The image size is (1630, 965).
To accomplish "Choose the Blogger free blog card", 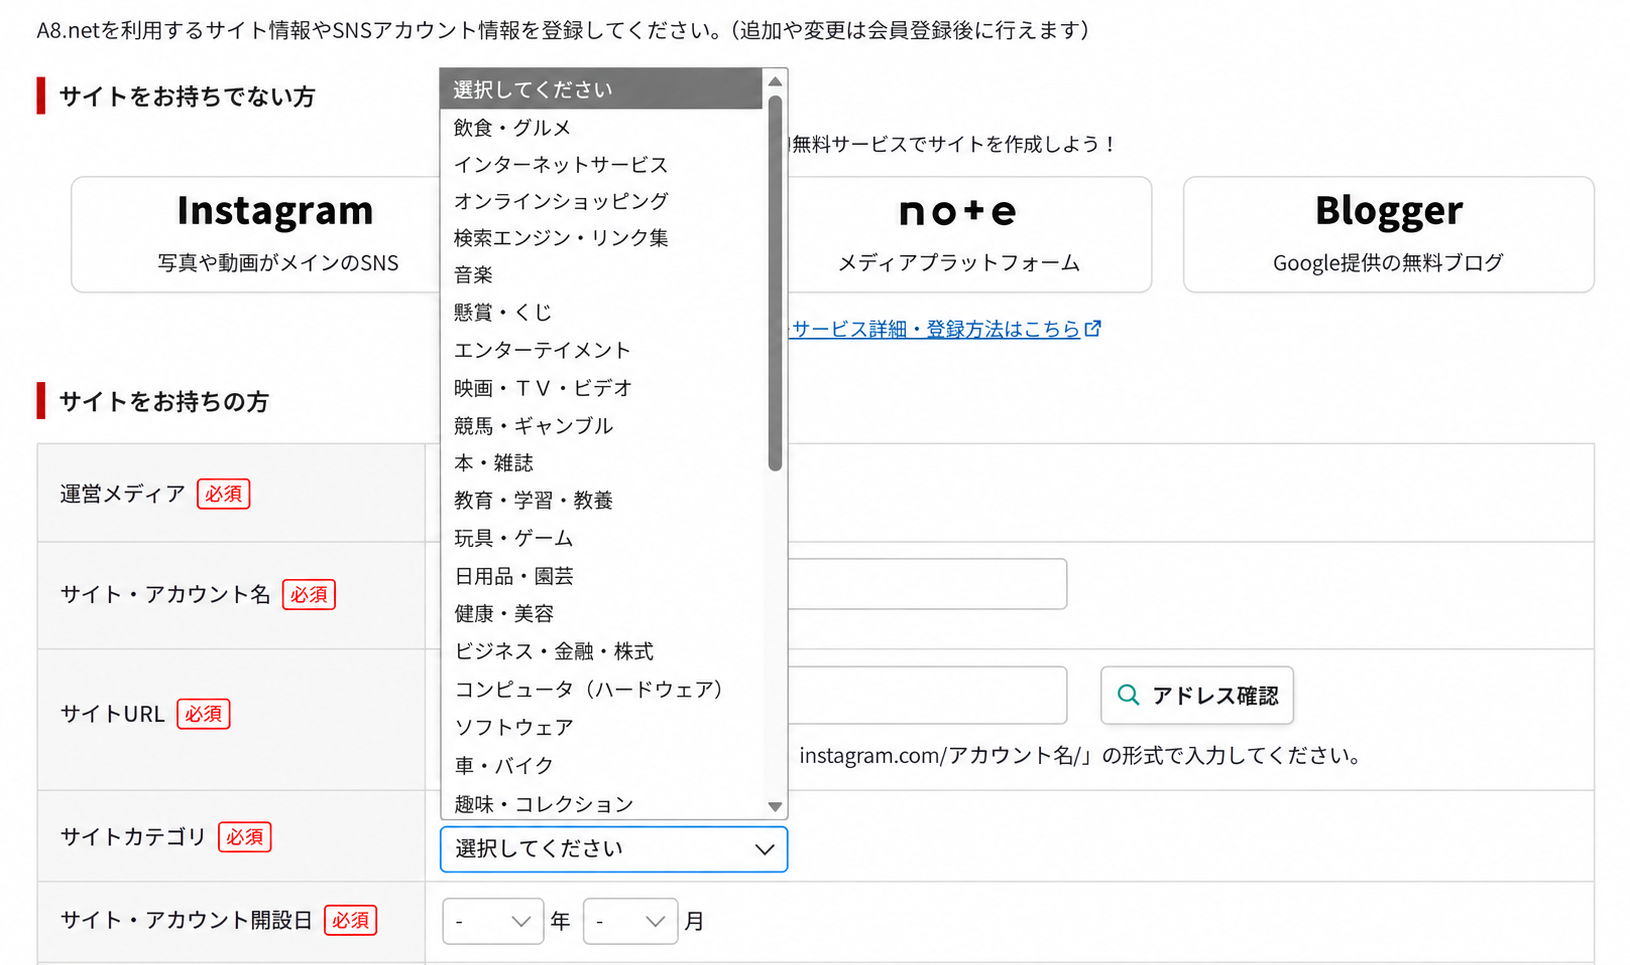I will (1388, 235).
